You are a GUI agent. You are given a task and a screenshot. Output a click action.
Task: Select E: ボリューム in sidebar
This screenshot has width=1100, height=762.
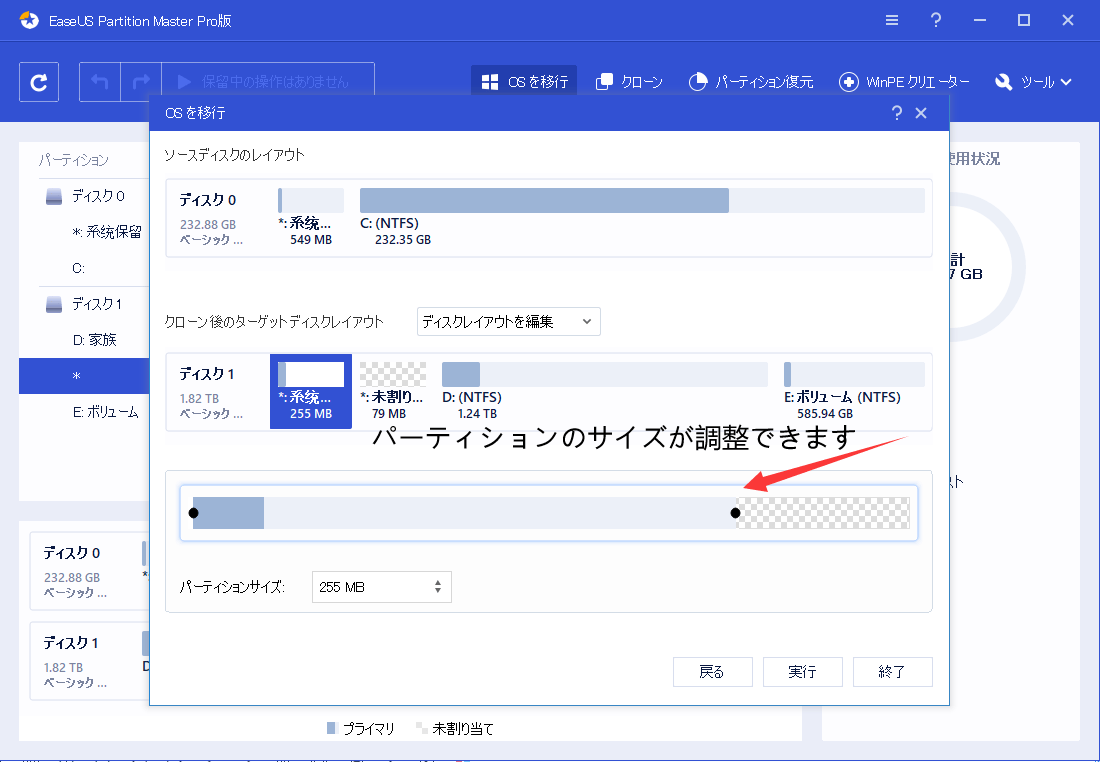[105, 412]
